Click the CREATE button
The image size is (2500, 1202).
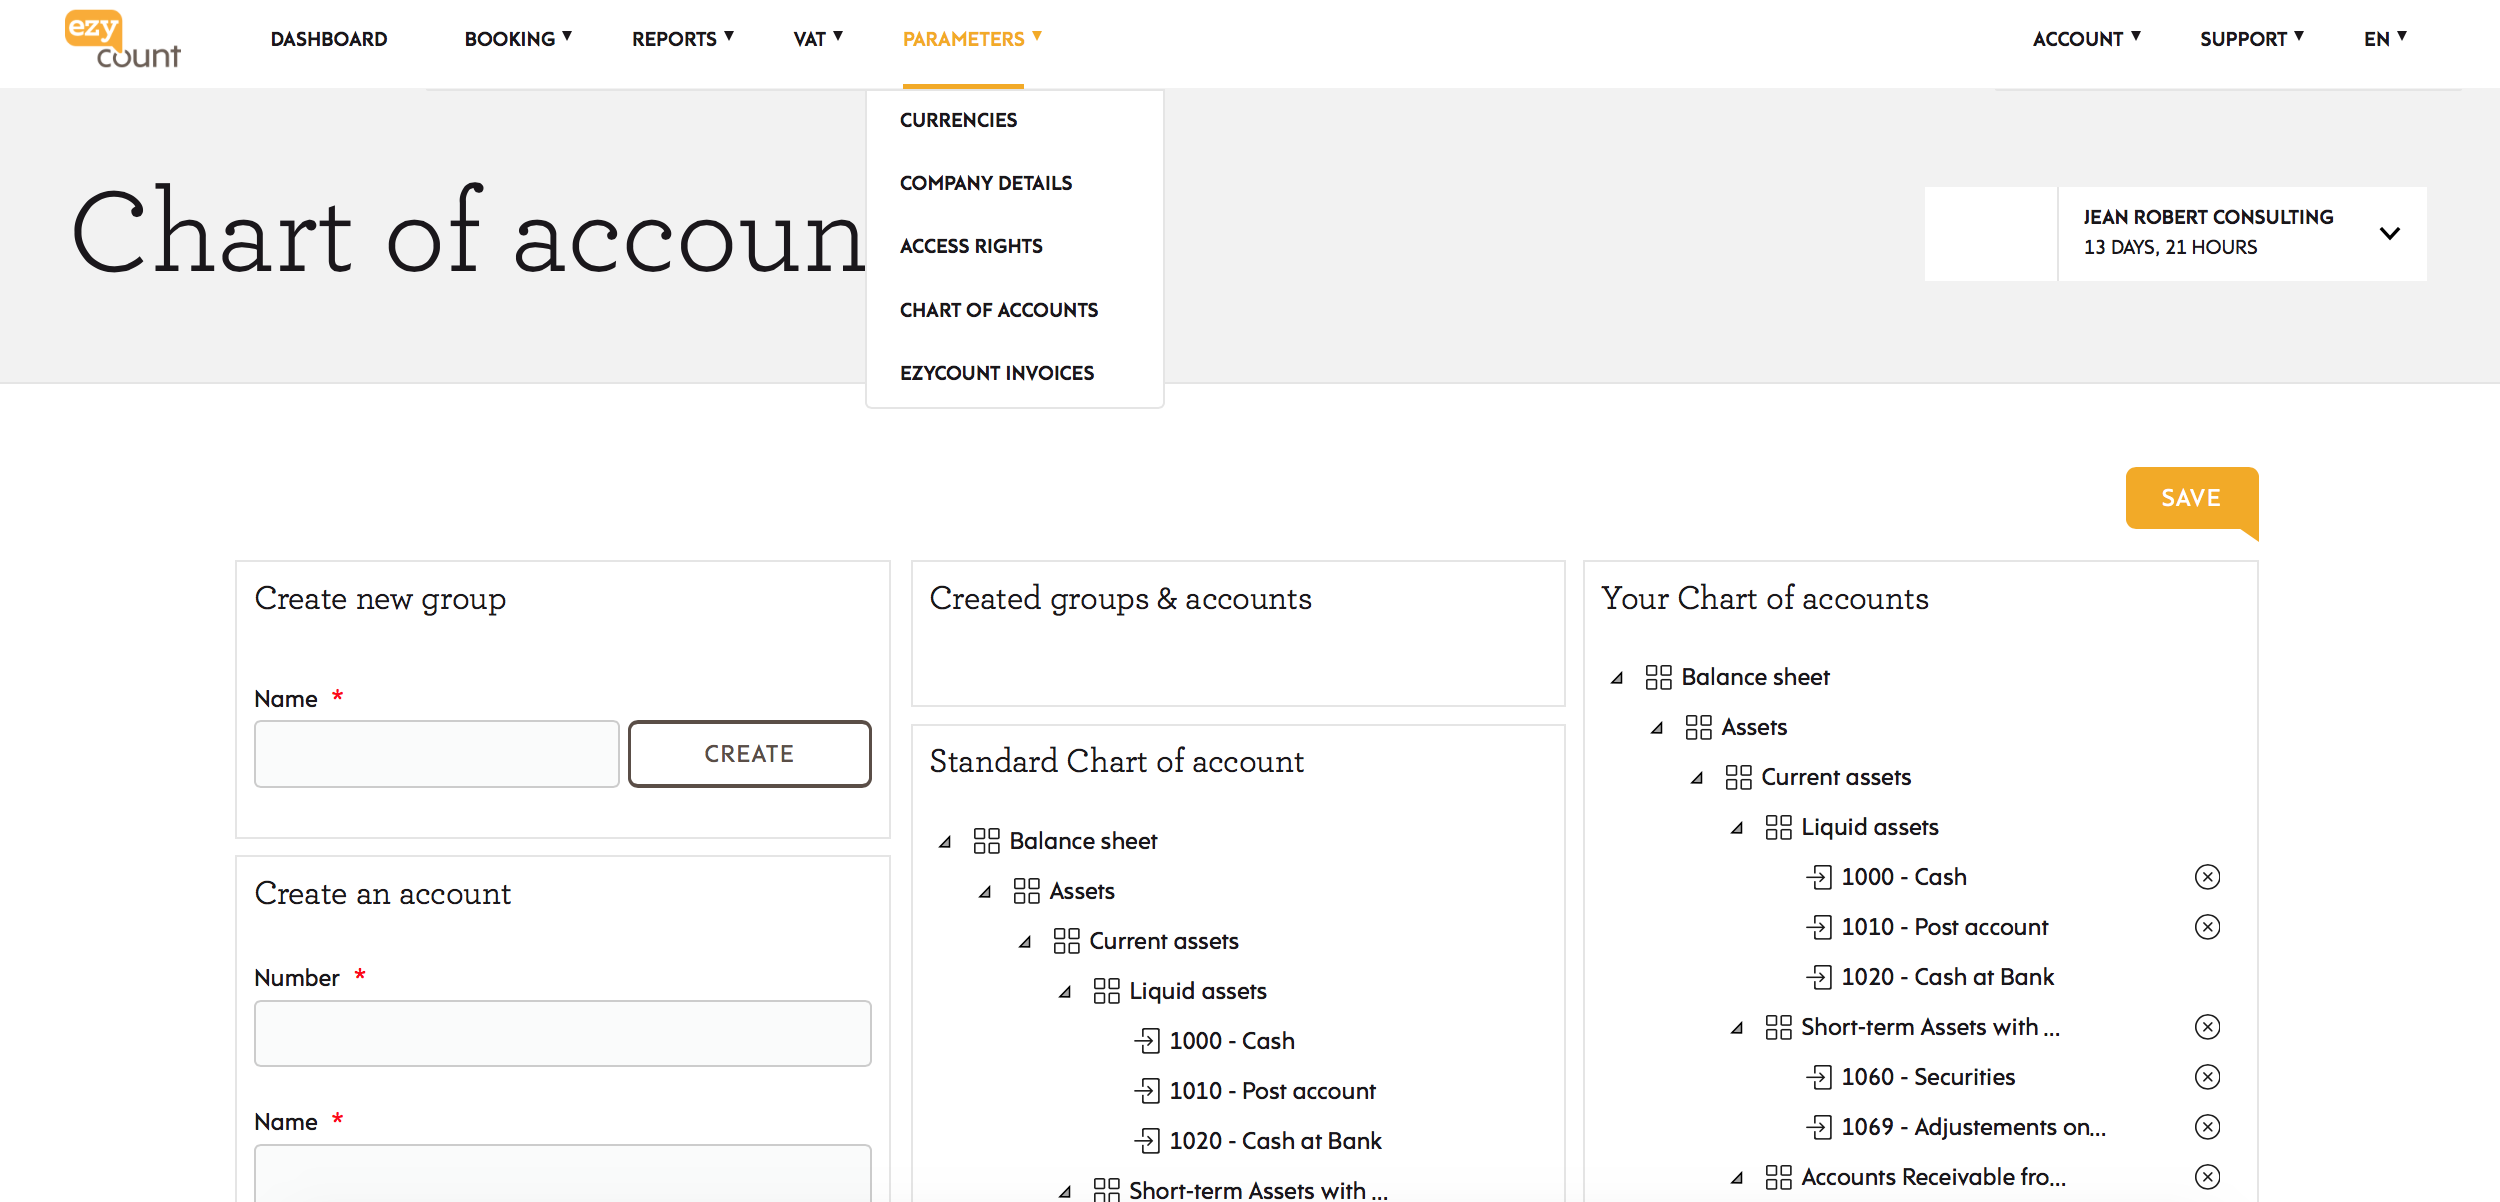pyautogui.click(x=749, y=753)
